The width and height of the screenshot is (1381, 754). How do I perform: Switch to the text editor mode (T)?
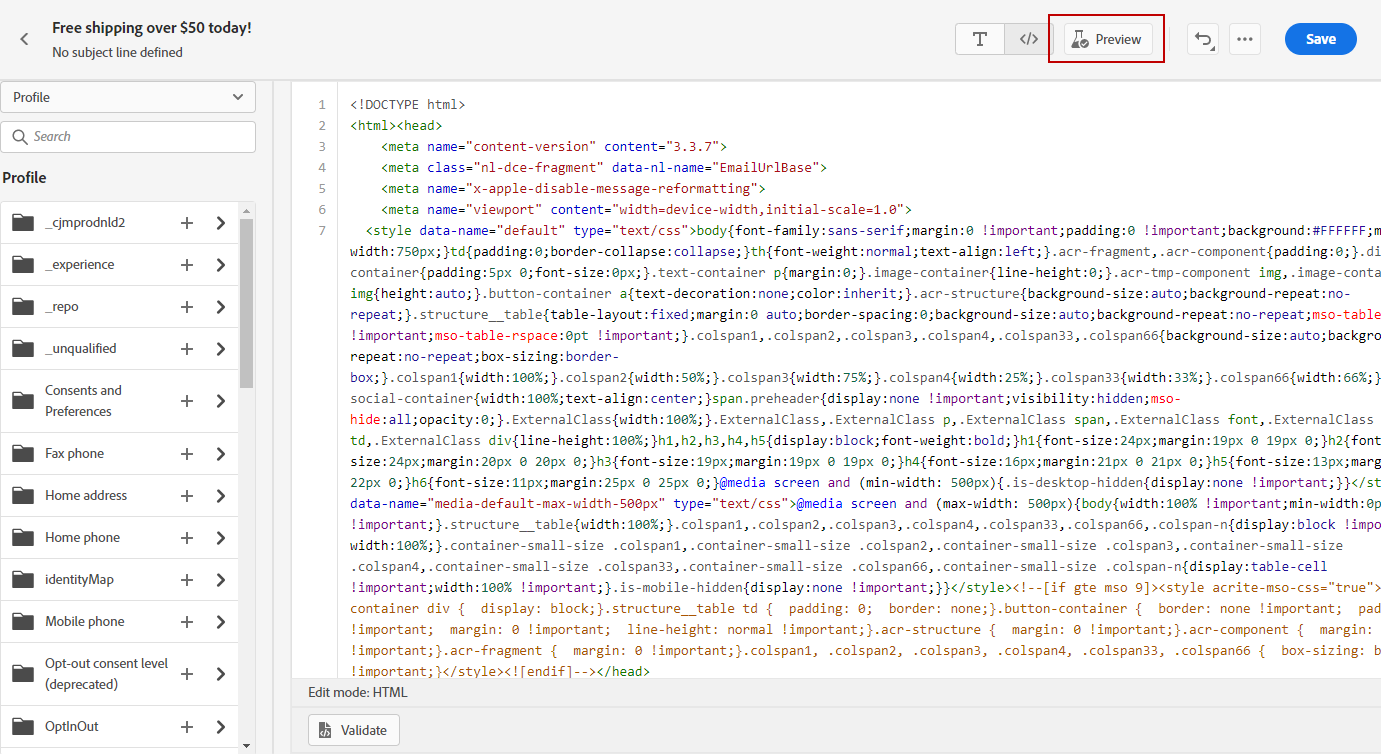[980, 39]
